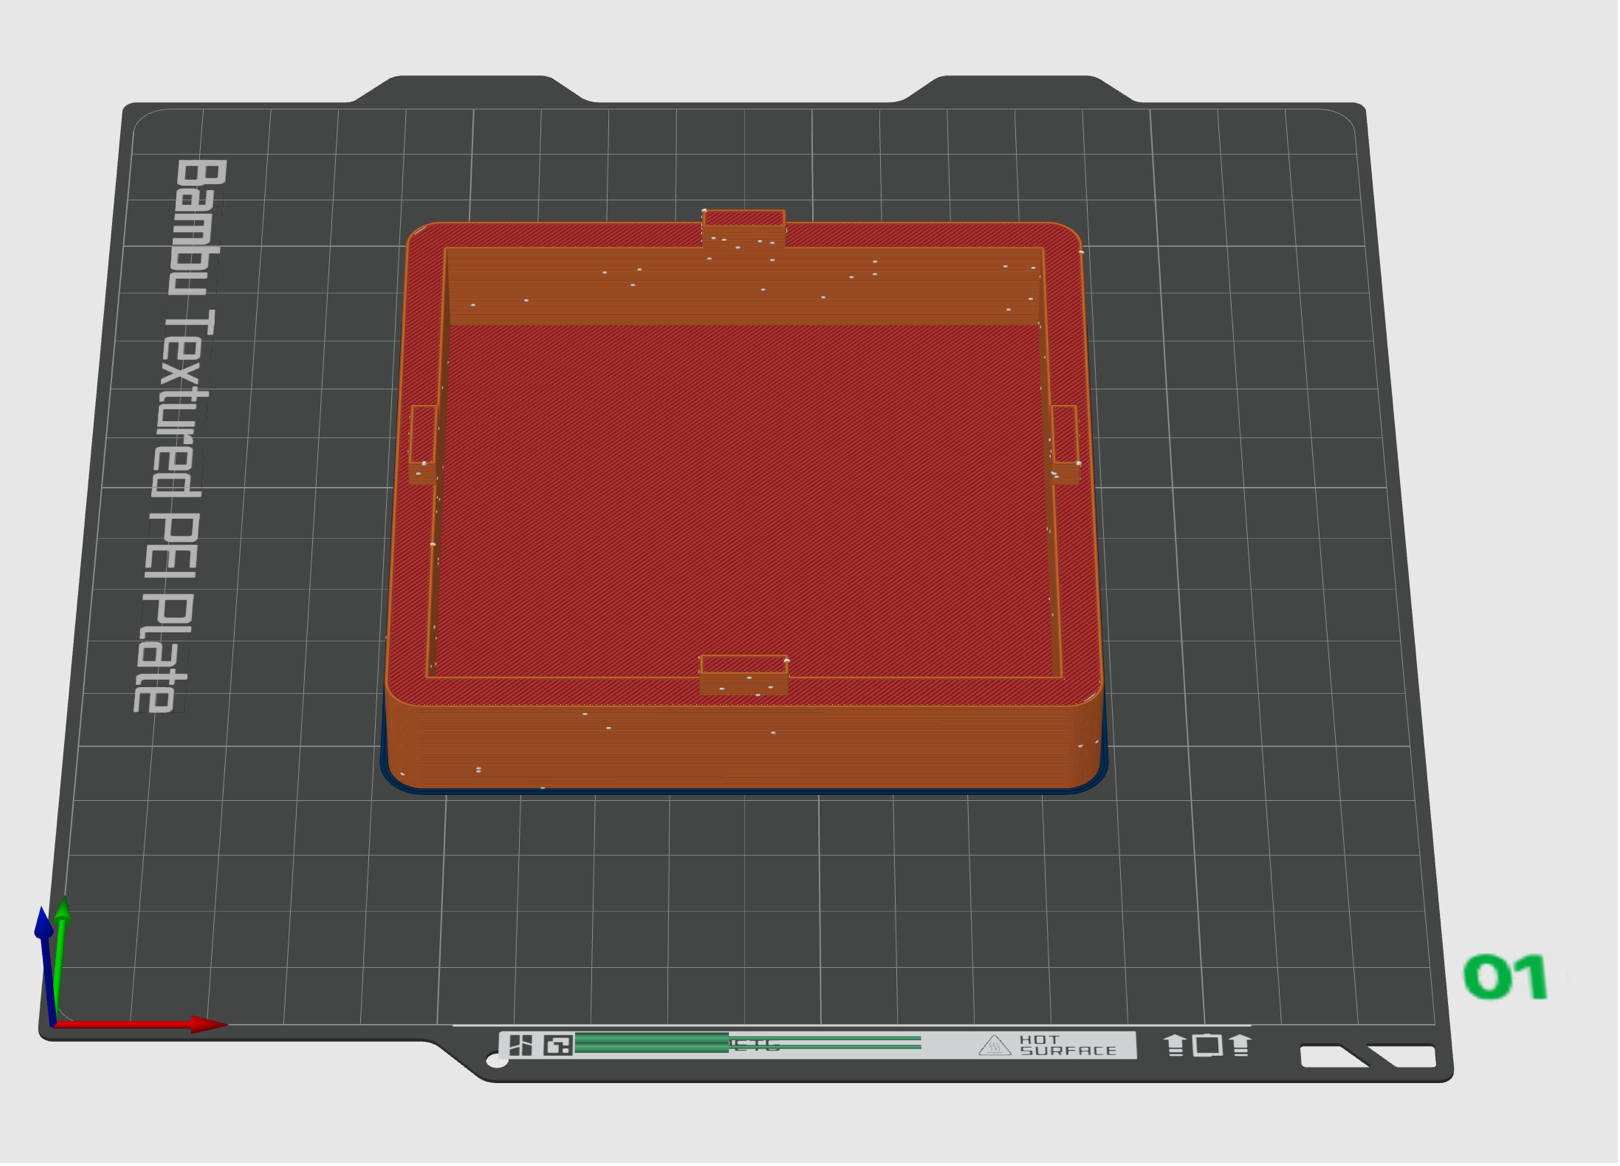
Task: Click the plate-between-arrows icon on bed edge
Action: [x=1208, y=1046]
